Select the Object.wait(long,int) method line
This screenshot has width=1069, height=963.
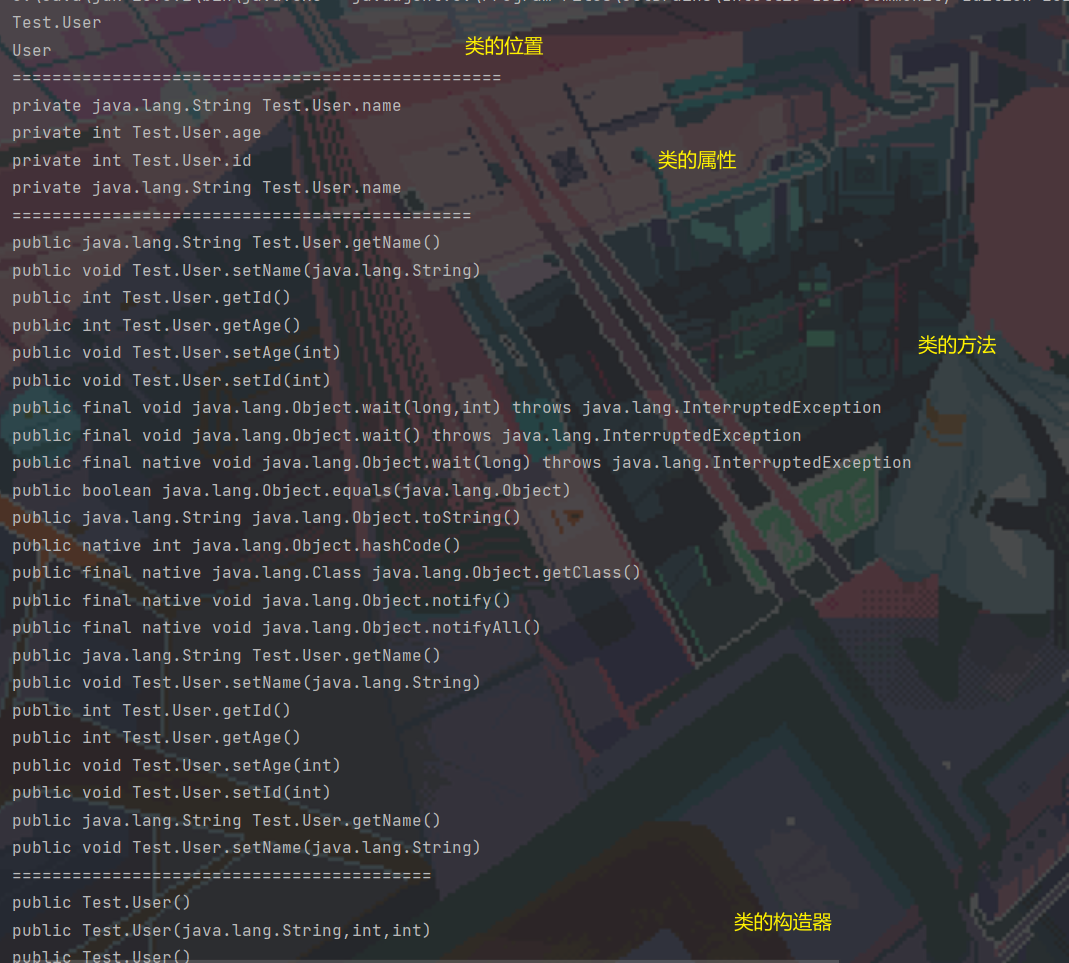click(x=447, y=408)
